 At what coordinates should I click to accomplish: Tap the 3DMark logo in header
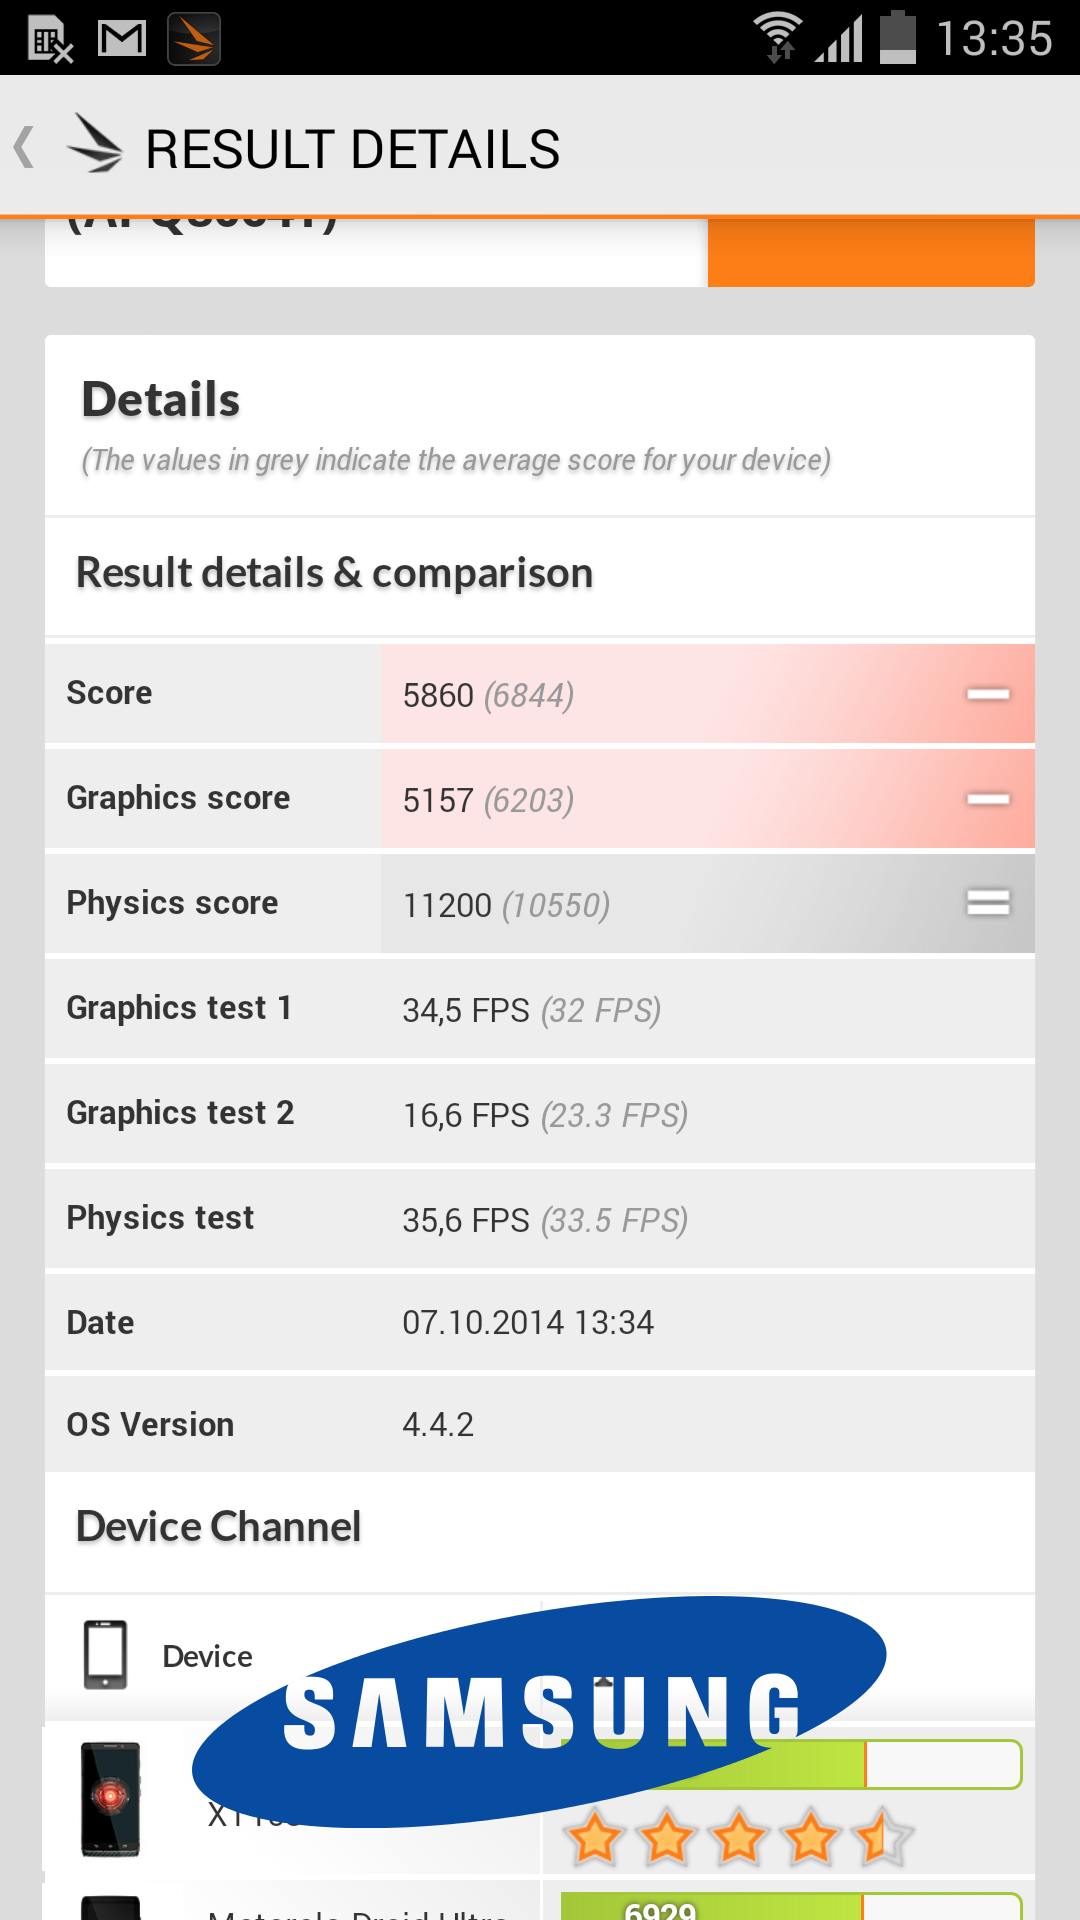click(95, 146)
